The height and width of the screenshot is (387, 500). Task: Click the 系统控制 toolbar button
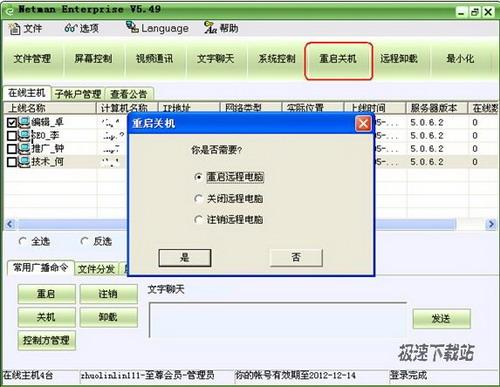[x=277, y=59]
